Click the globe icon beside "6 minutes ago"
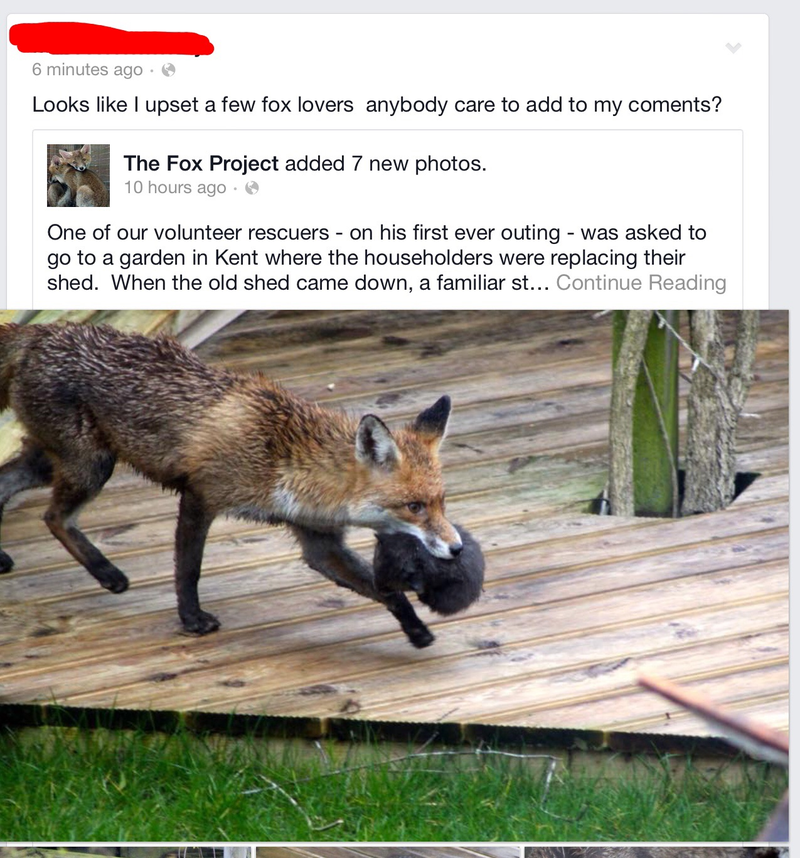This screenshot has width=800, height=858. 169,70
